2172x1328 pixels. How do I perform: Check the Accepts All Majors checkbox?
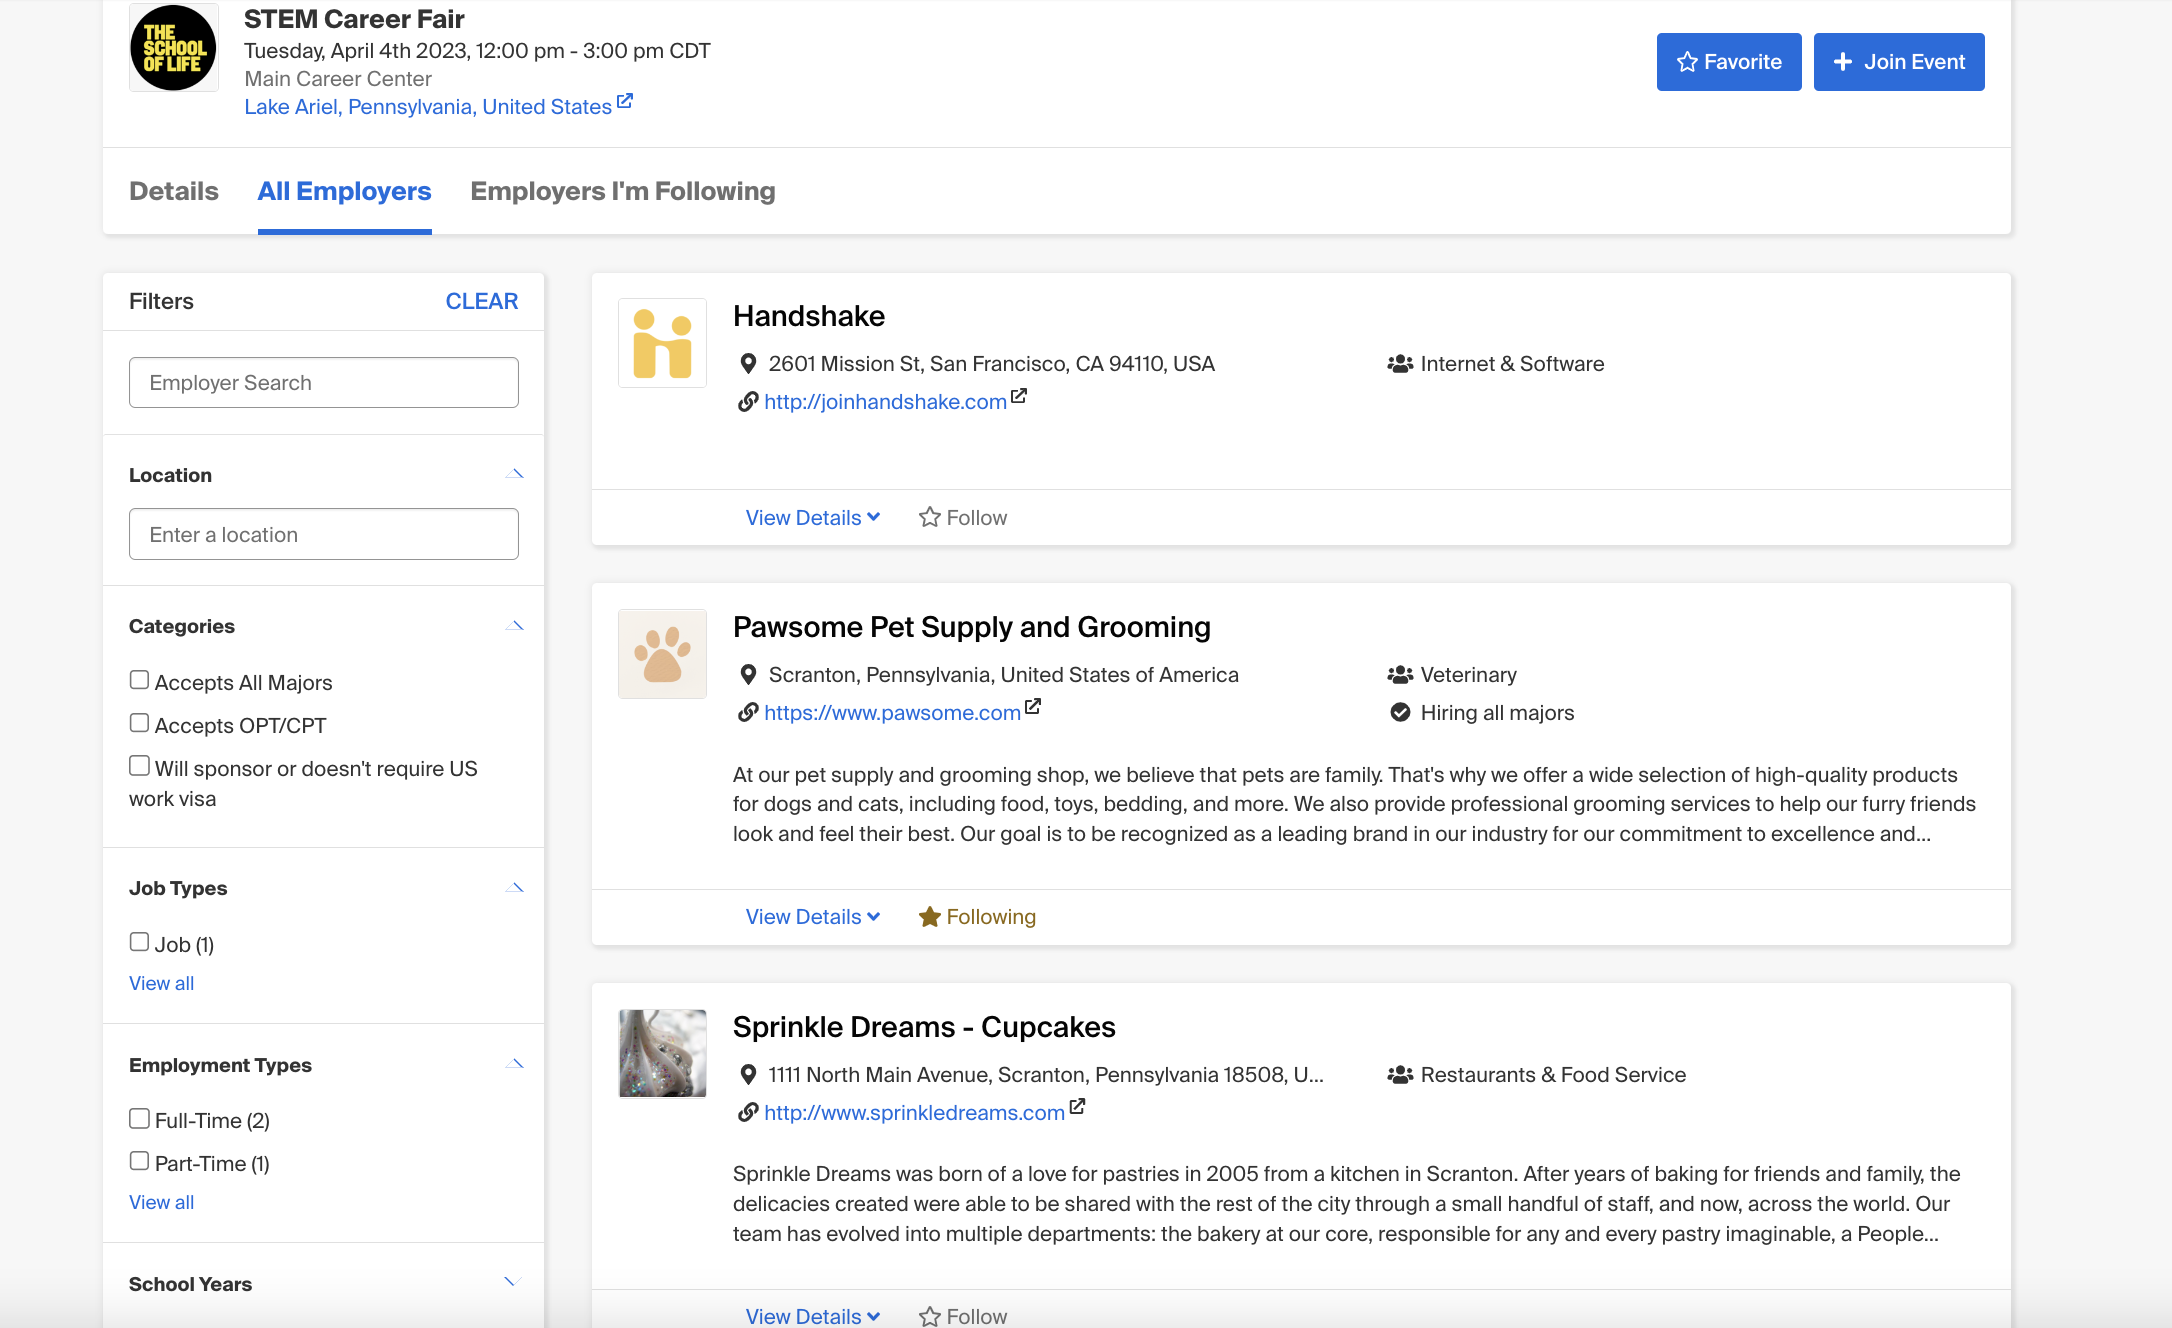140,680
